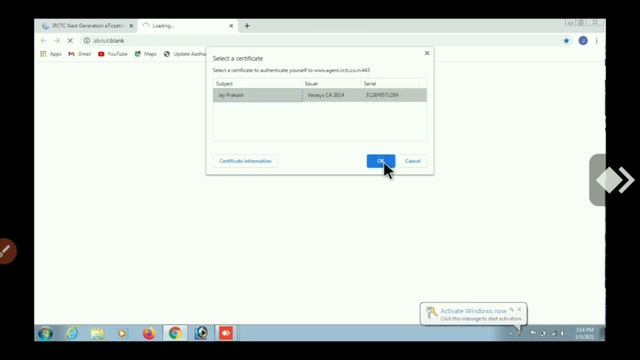Open the Update Aadhaar bookmark
Image resolution: width=640 pixels, height=360 pixels.
(185, 54)
